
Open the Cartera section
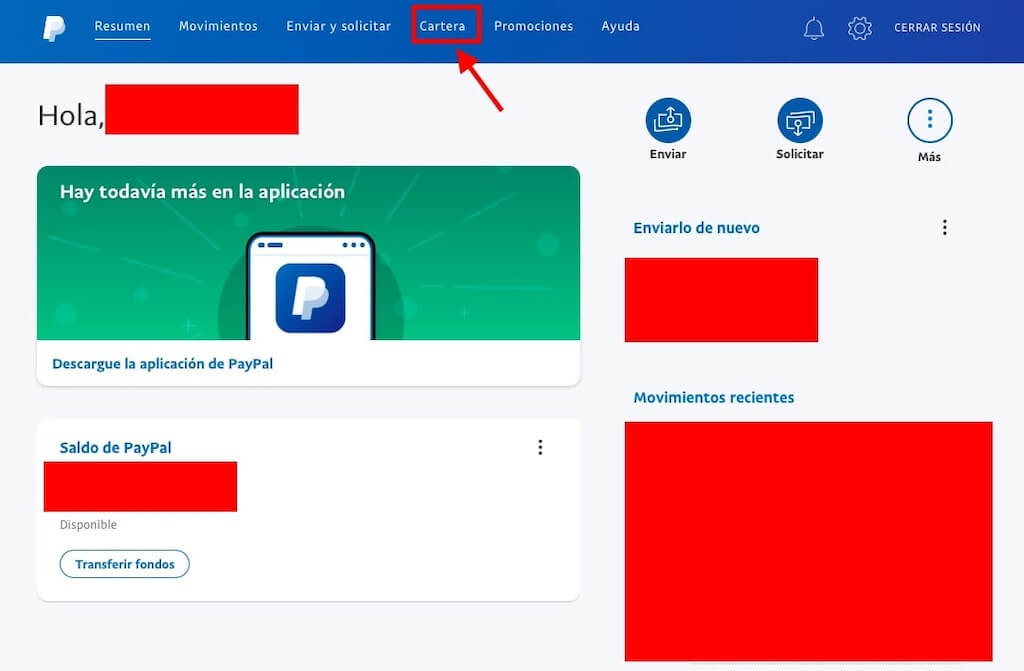coord(445,26)
